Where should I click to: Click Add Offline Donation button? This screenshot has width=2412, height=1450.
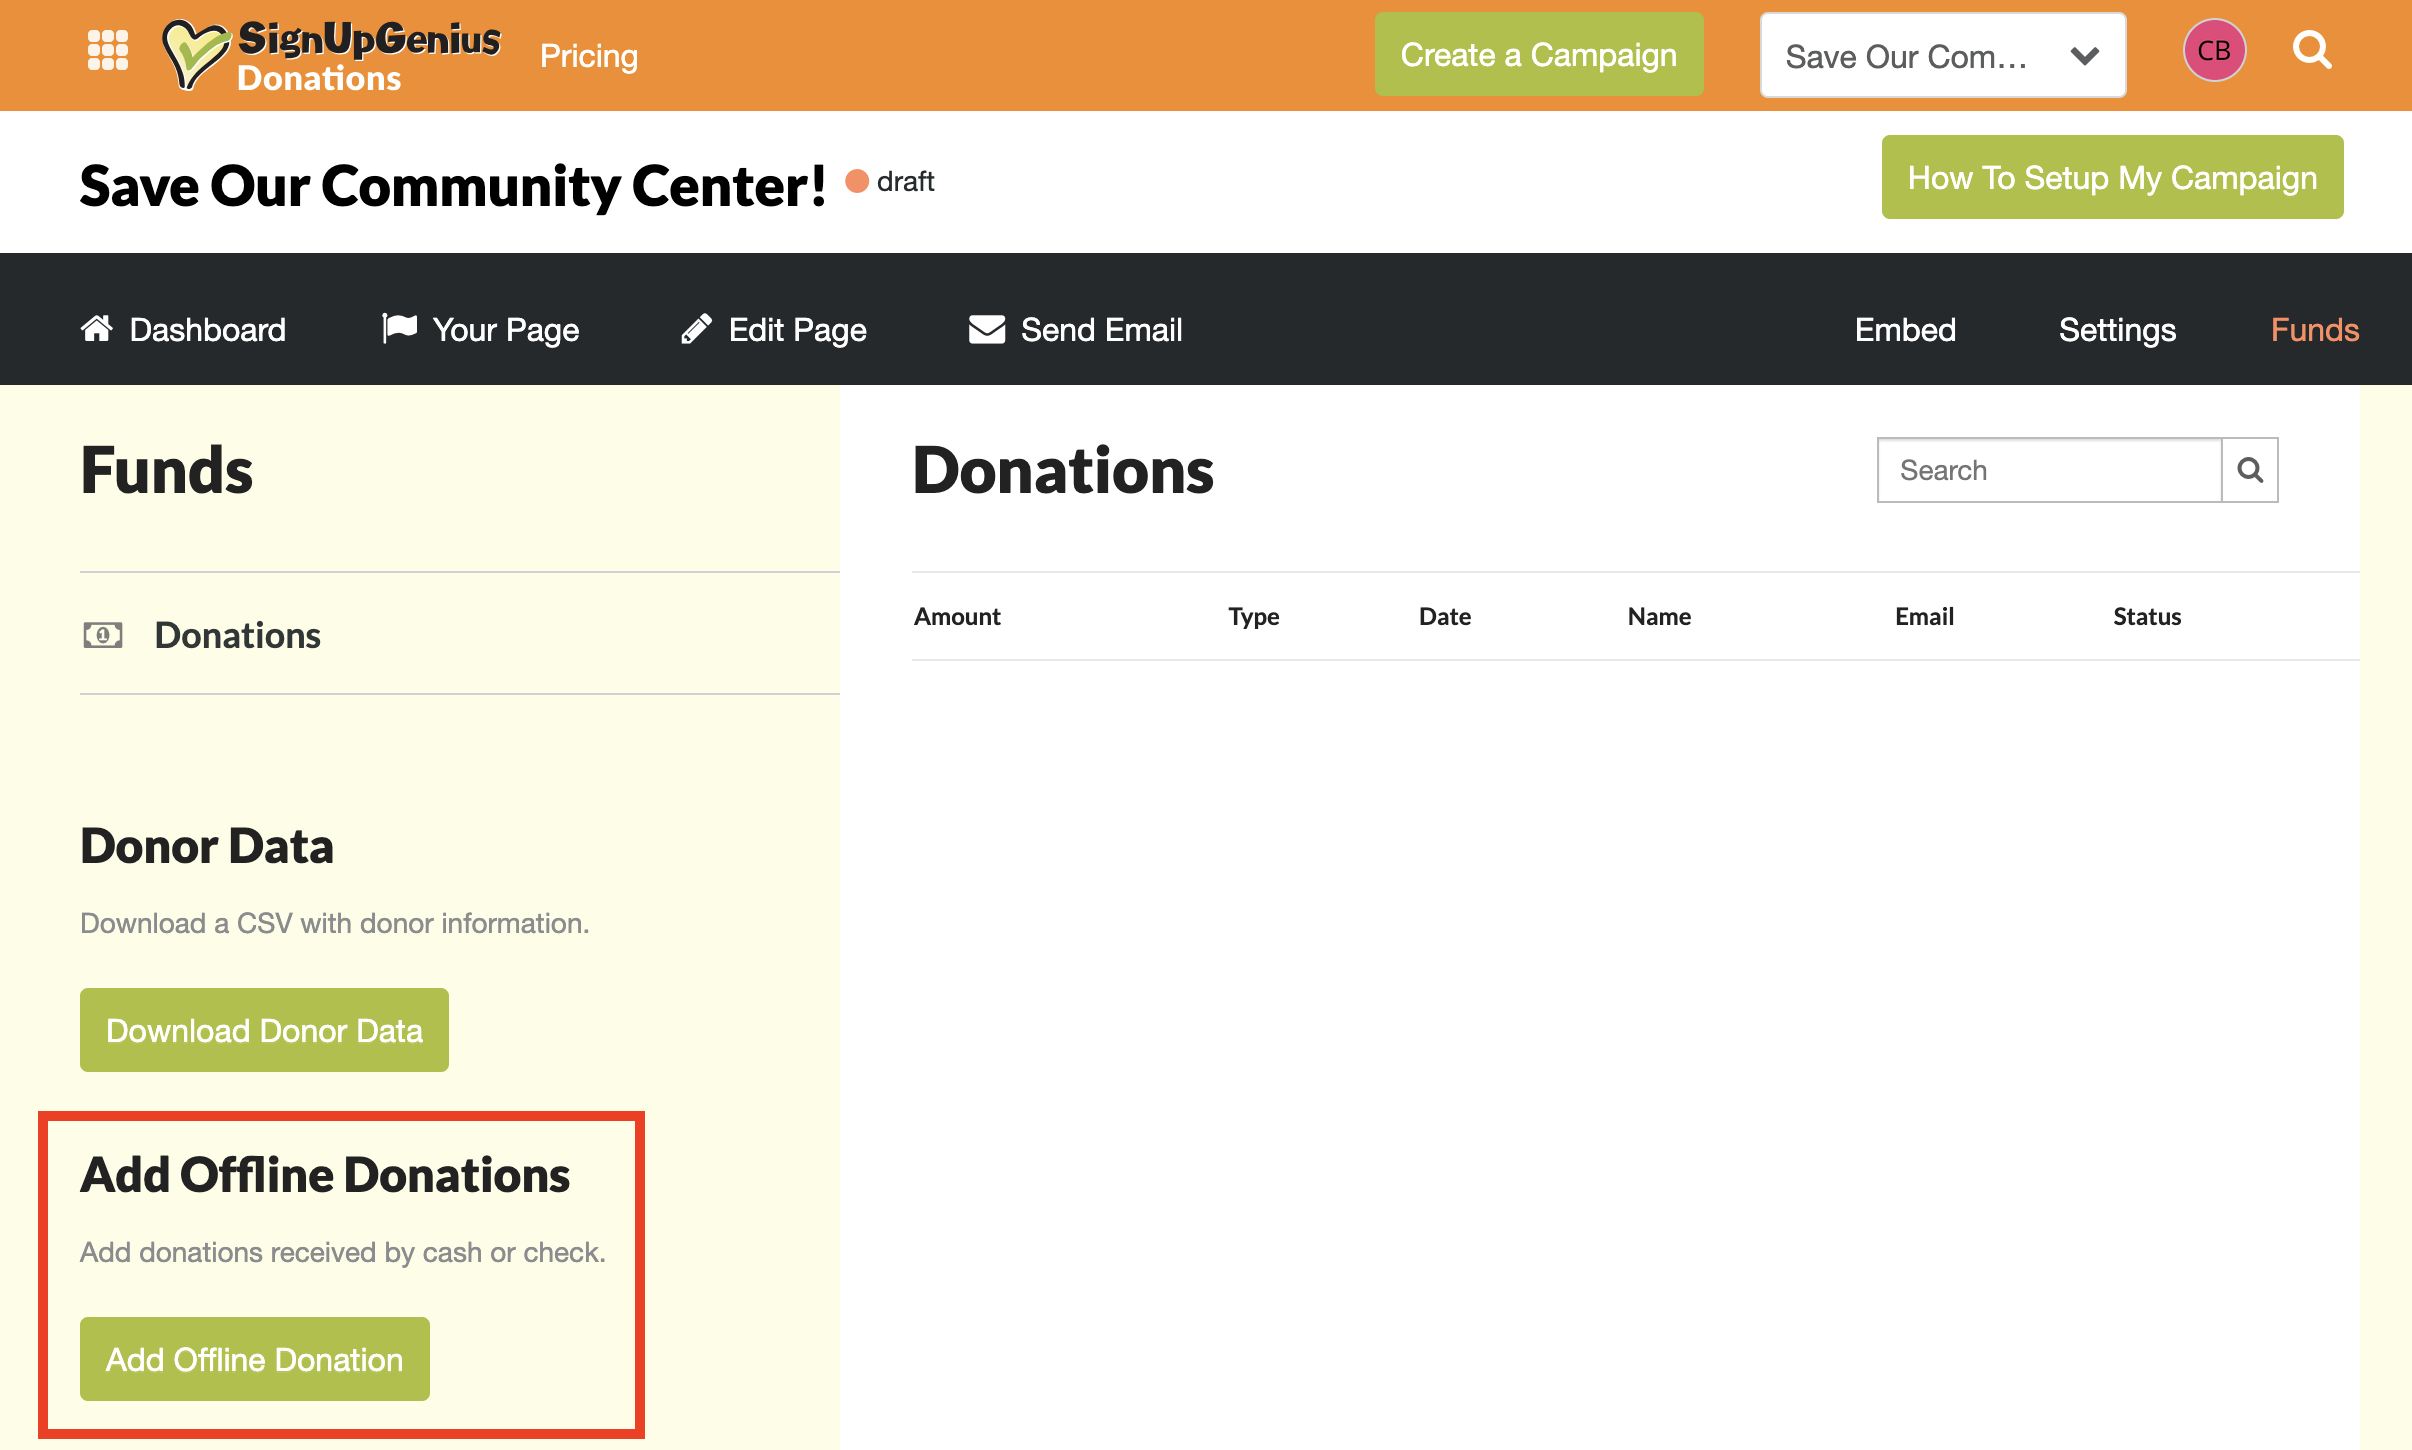[x=254, y=1359]
